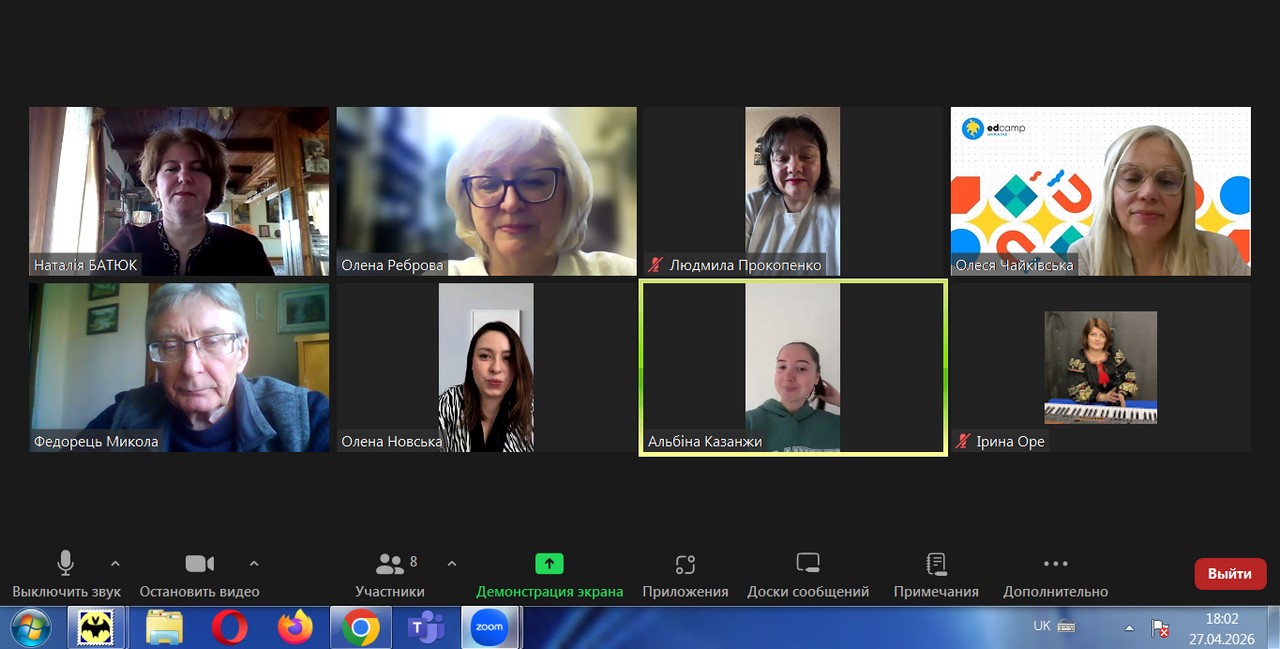
Task: Open Opera browser from taskbar
Action: [229, 628]
